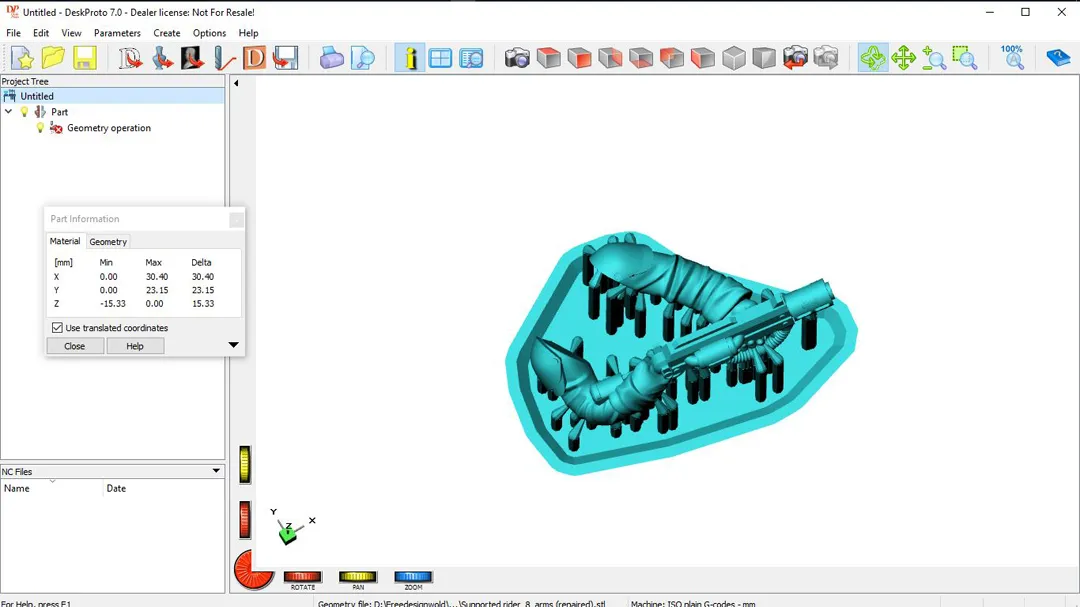The height and width of the screenshot is (607, 1080).
Task: Uncheck Use translated coordinates
Action: tap(57, 328)
